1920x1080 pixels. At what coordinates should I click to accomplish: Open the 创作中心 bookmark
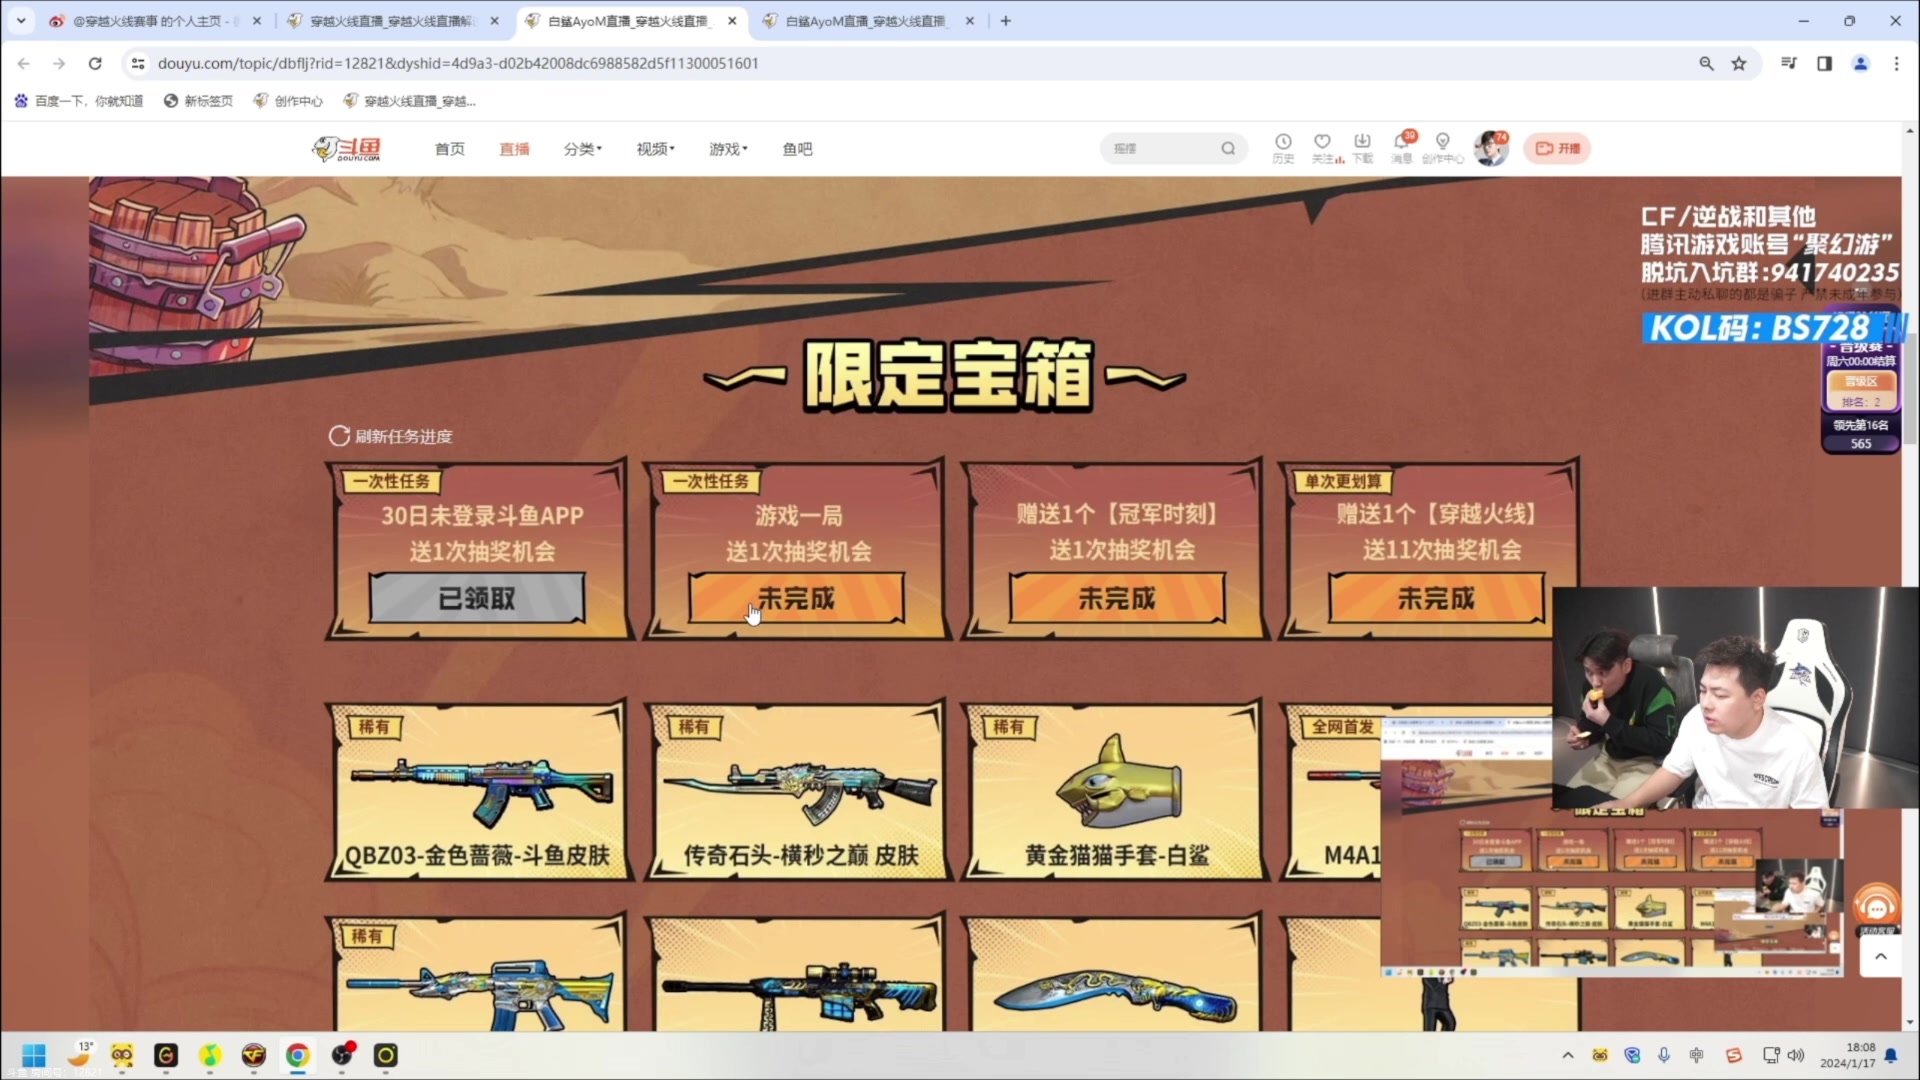click(288, 101)
